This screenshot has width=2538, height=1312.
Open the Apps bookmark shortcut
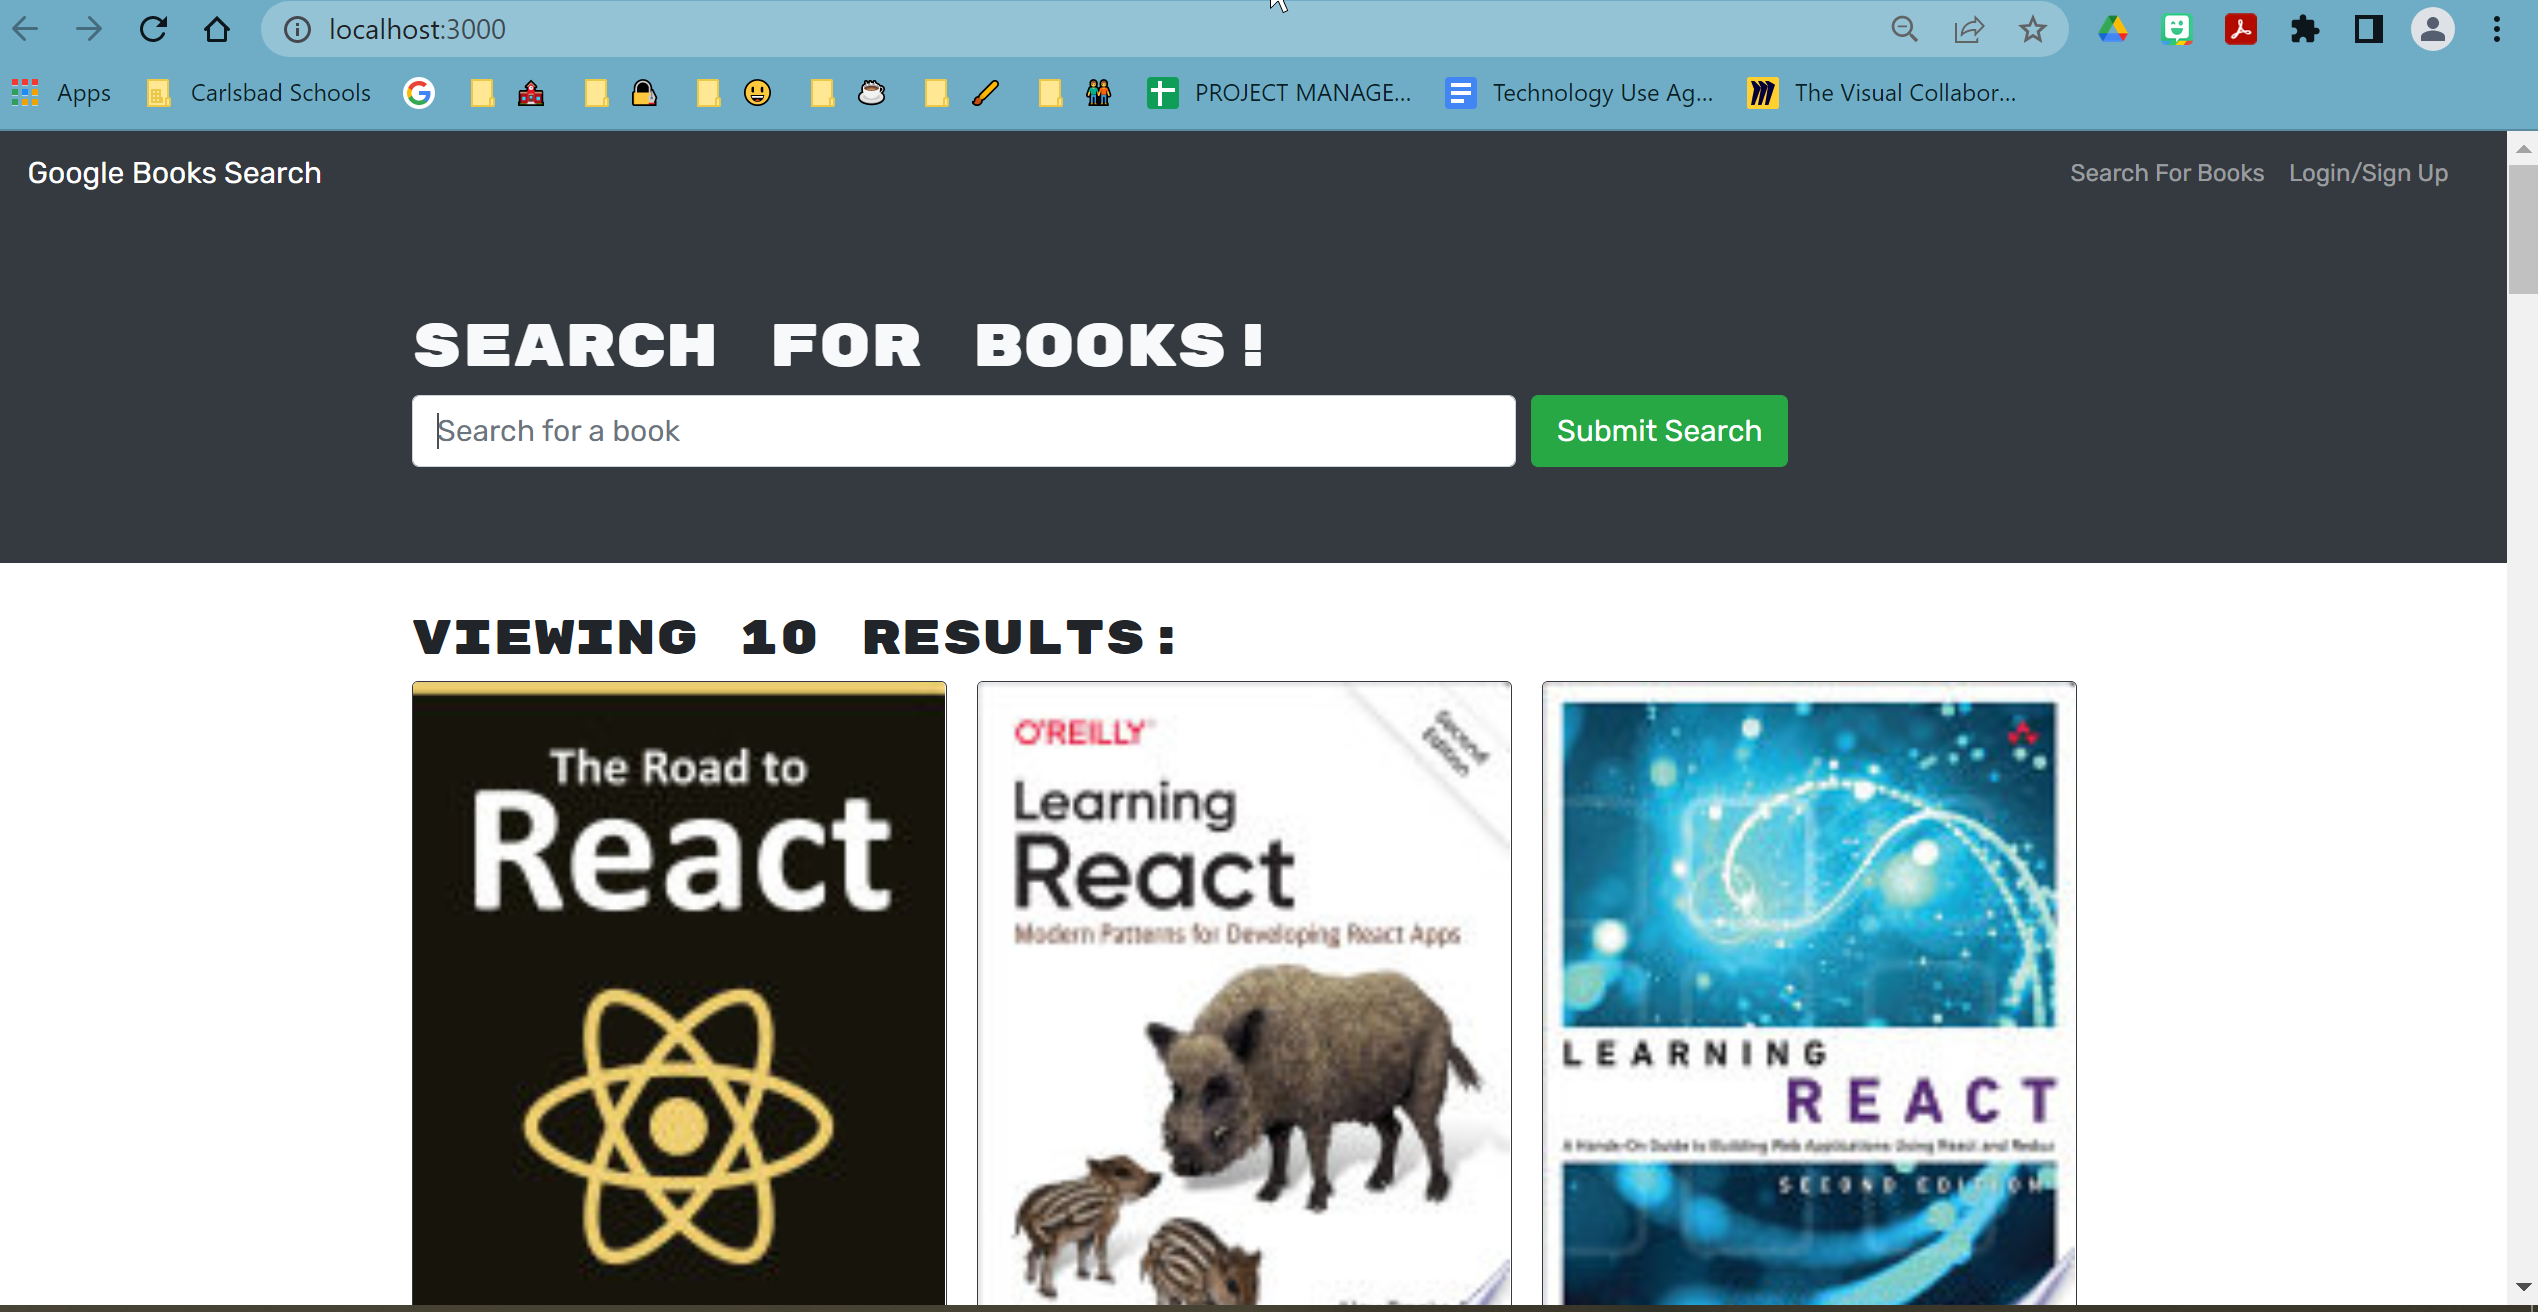pos(62,93)
